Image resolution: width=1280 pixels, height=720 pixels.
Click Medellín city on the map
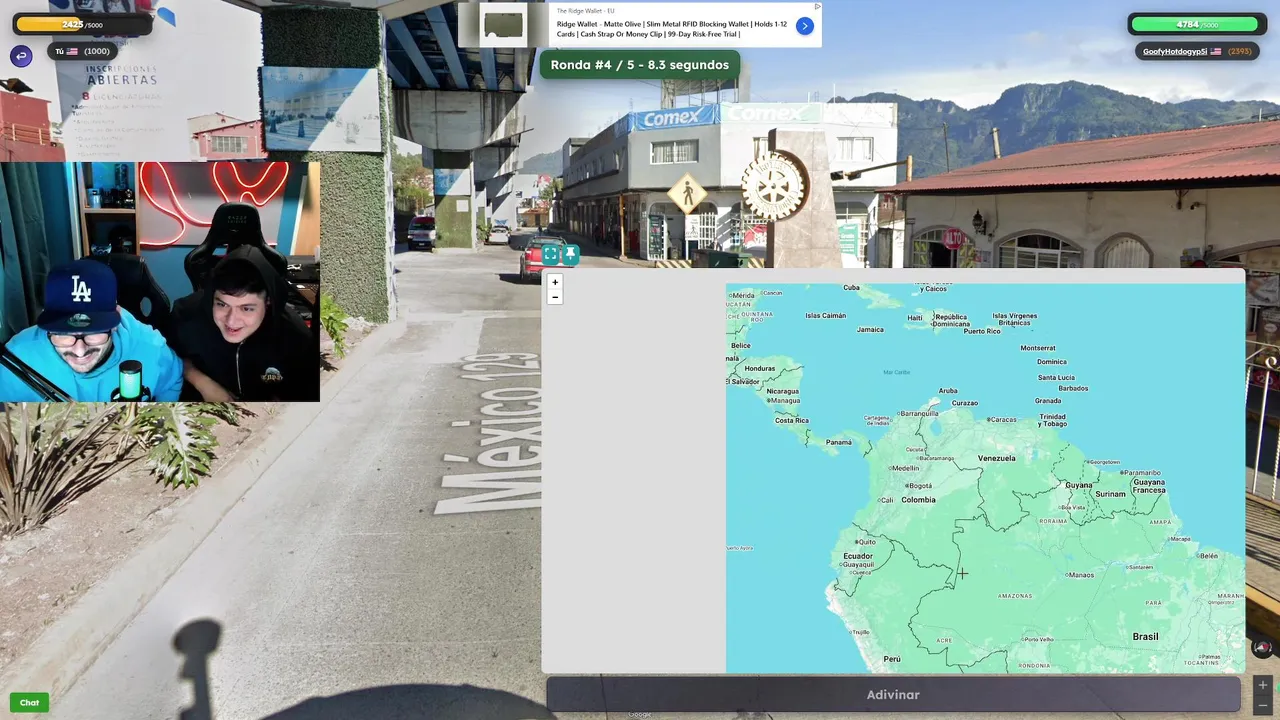pyautogui.click(x=904, y=468)
